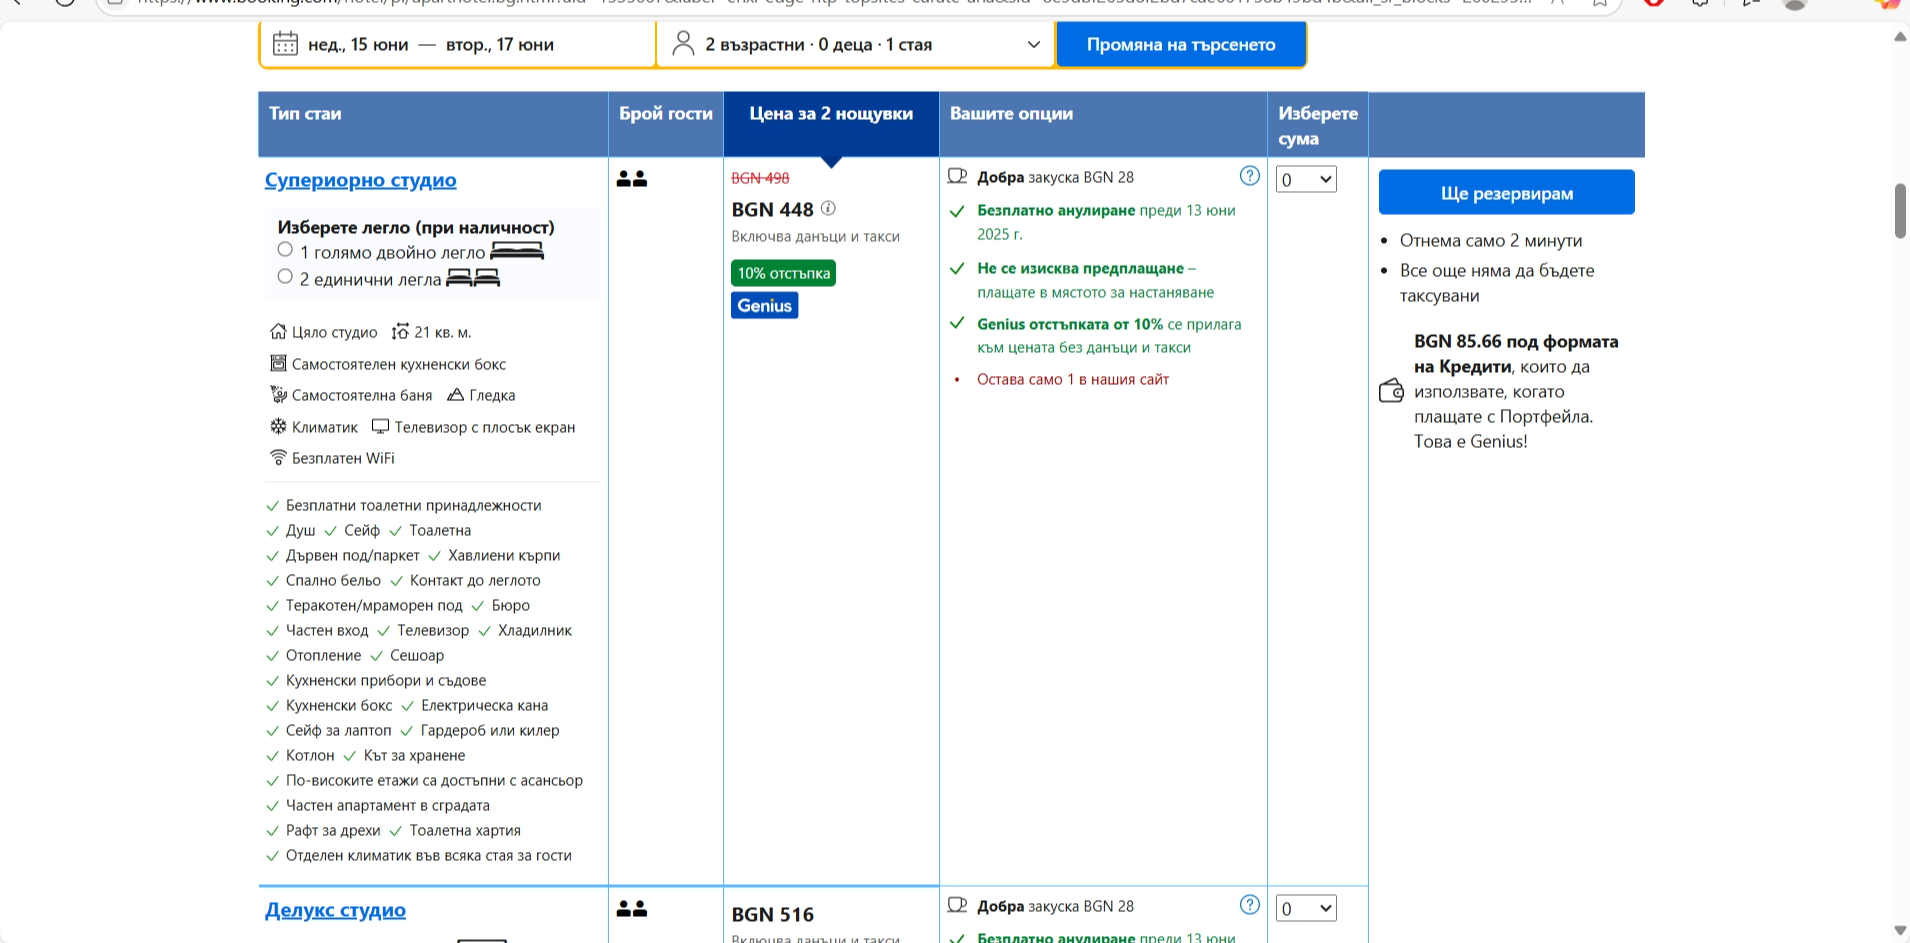This screenshot has height=943, width=1910.
Task: Click the person icon in guests field
Action: (683, 44)
